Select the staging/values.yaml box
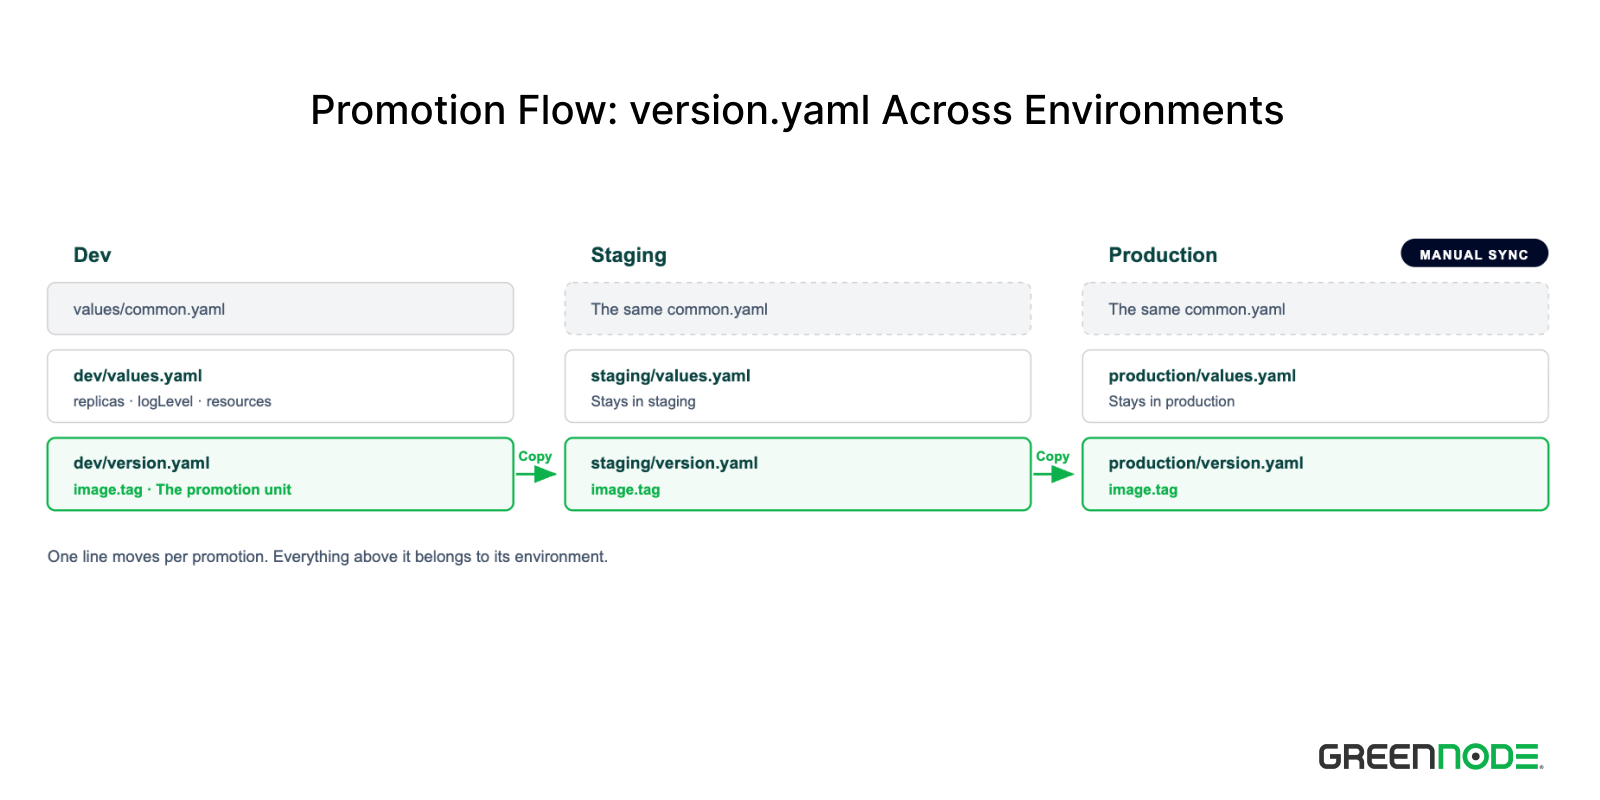The image size is (1600, 800). (798, 386)
